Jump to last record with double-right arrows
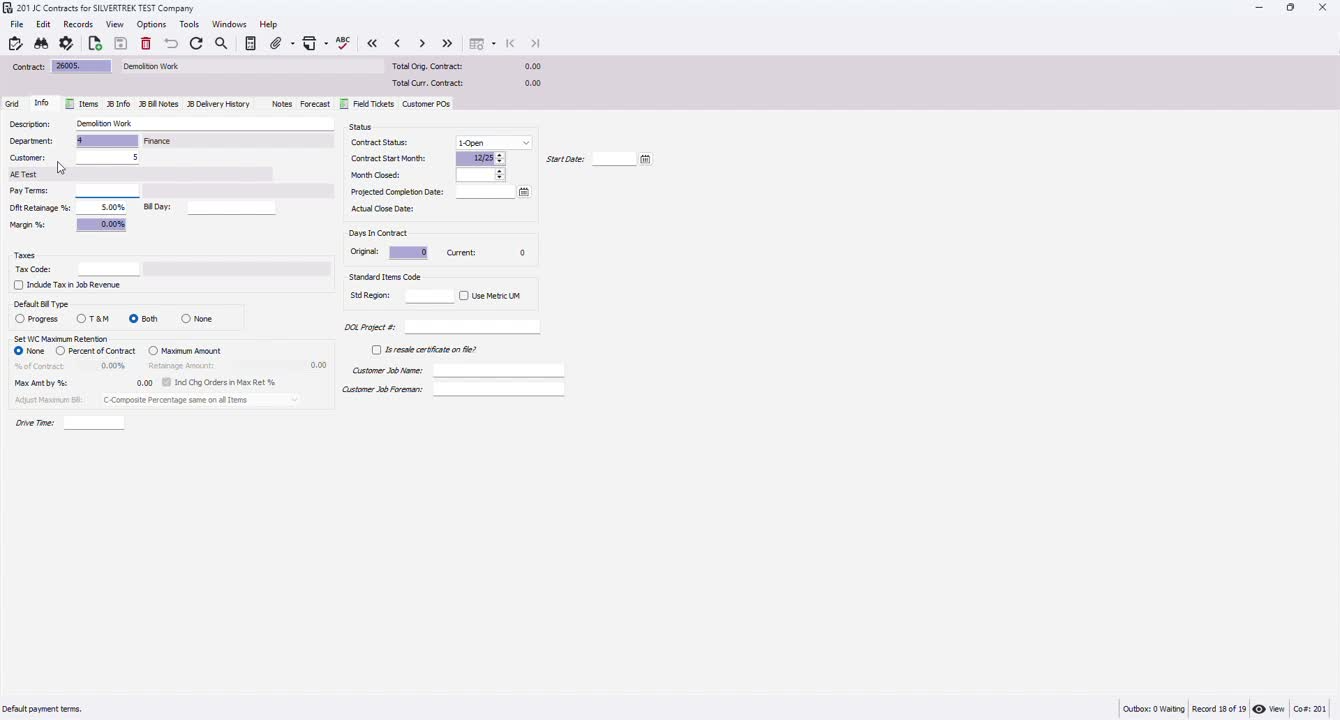1340x720 pixels. pos(447,44)
